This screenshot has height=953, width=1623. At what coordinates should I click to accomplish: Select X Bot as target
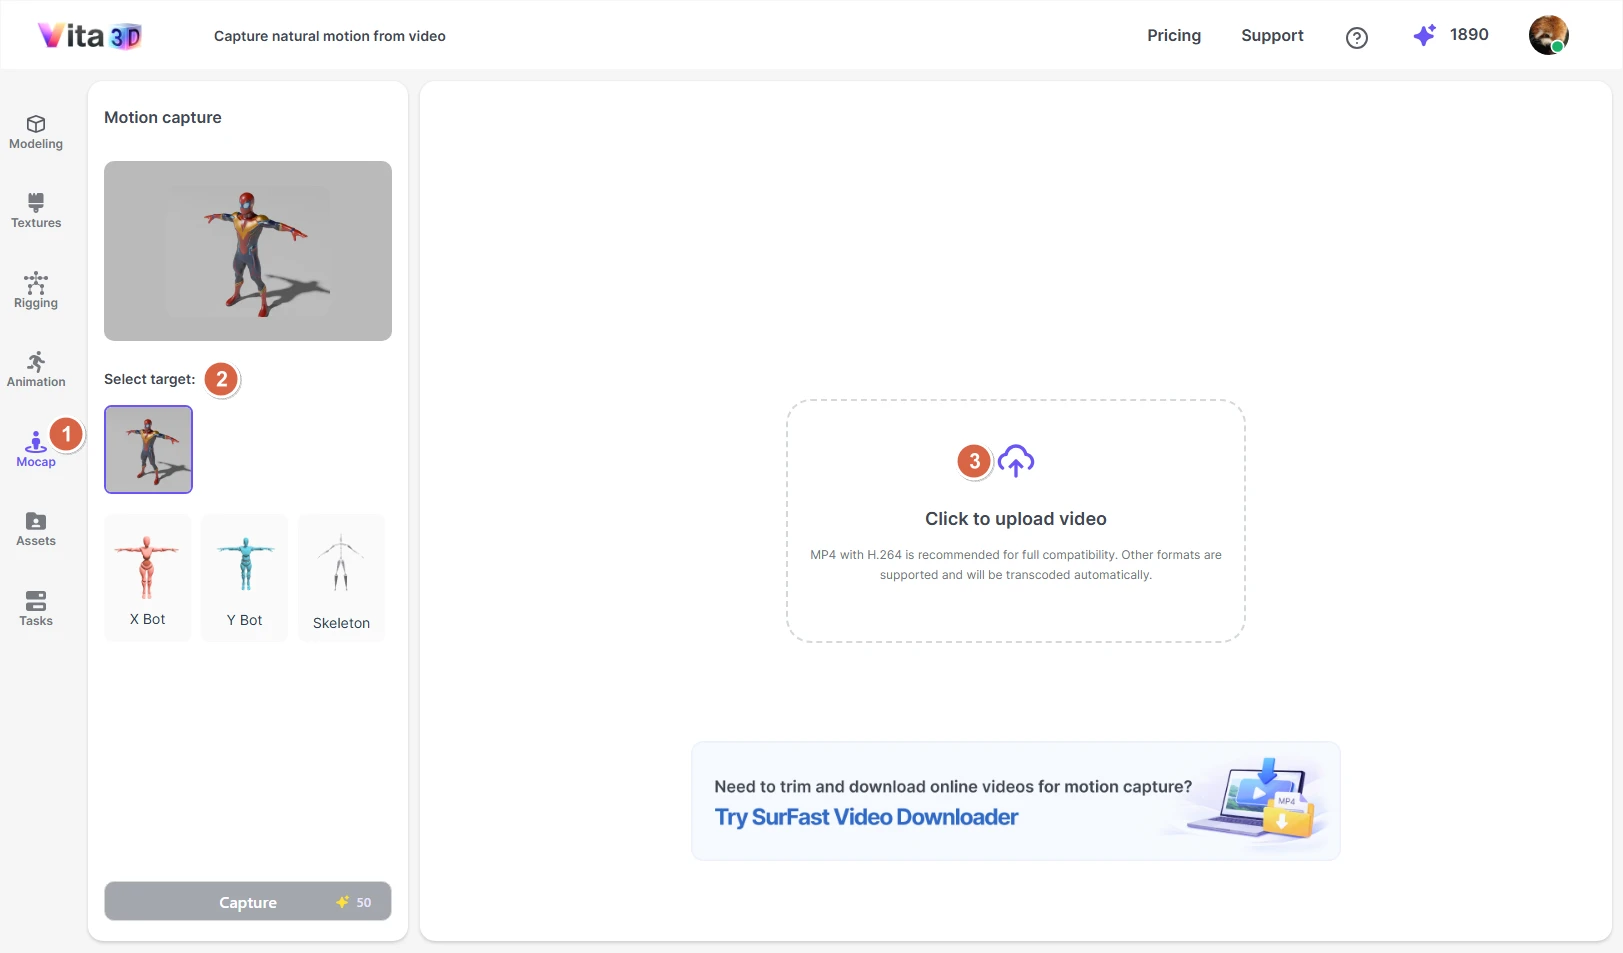click(147, 577)
